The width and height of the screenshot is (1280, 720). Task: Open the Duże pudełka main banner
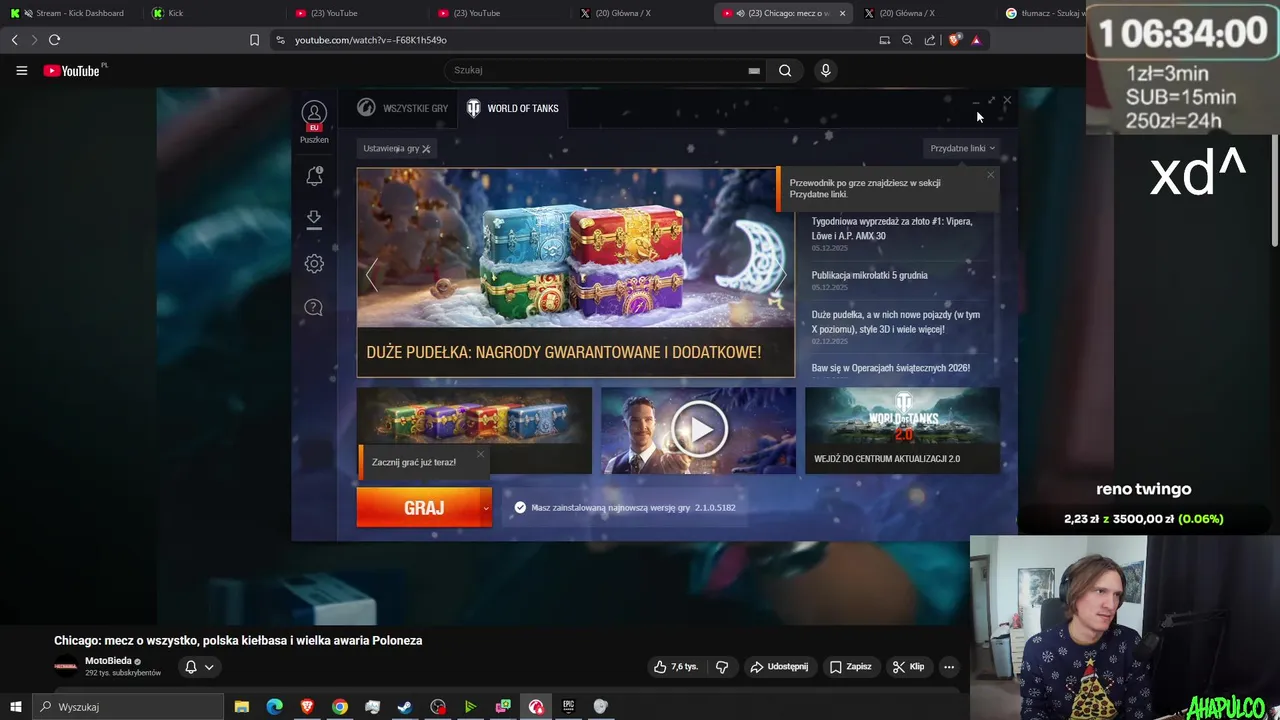575,272
